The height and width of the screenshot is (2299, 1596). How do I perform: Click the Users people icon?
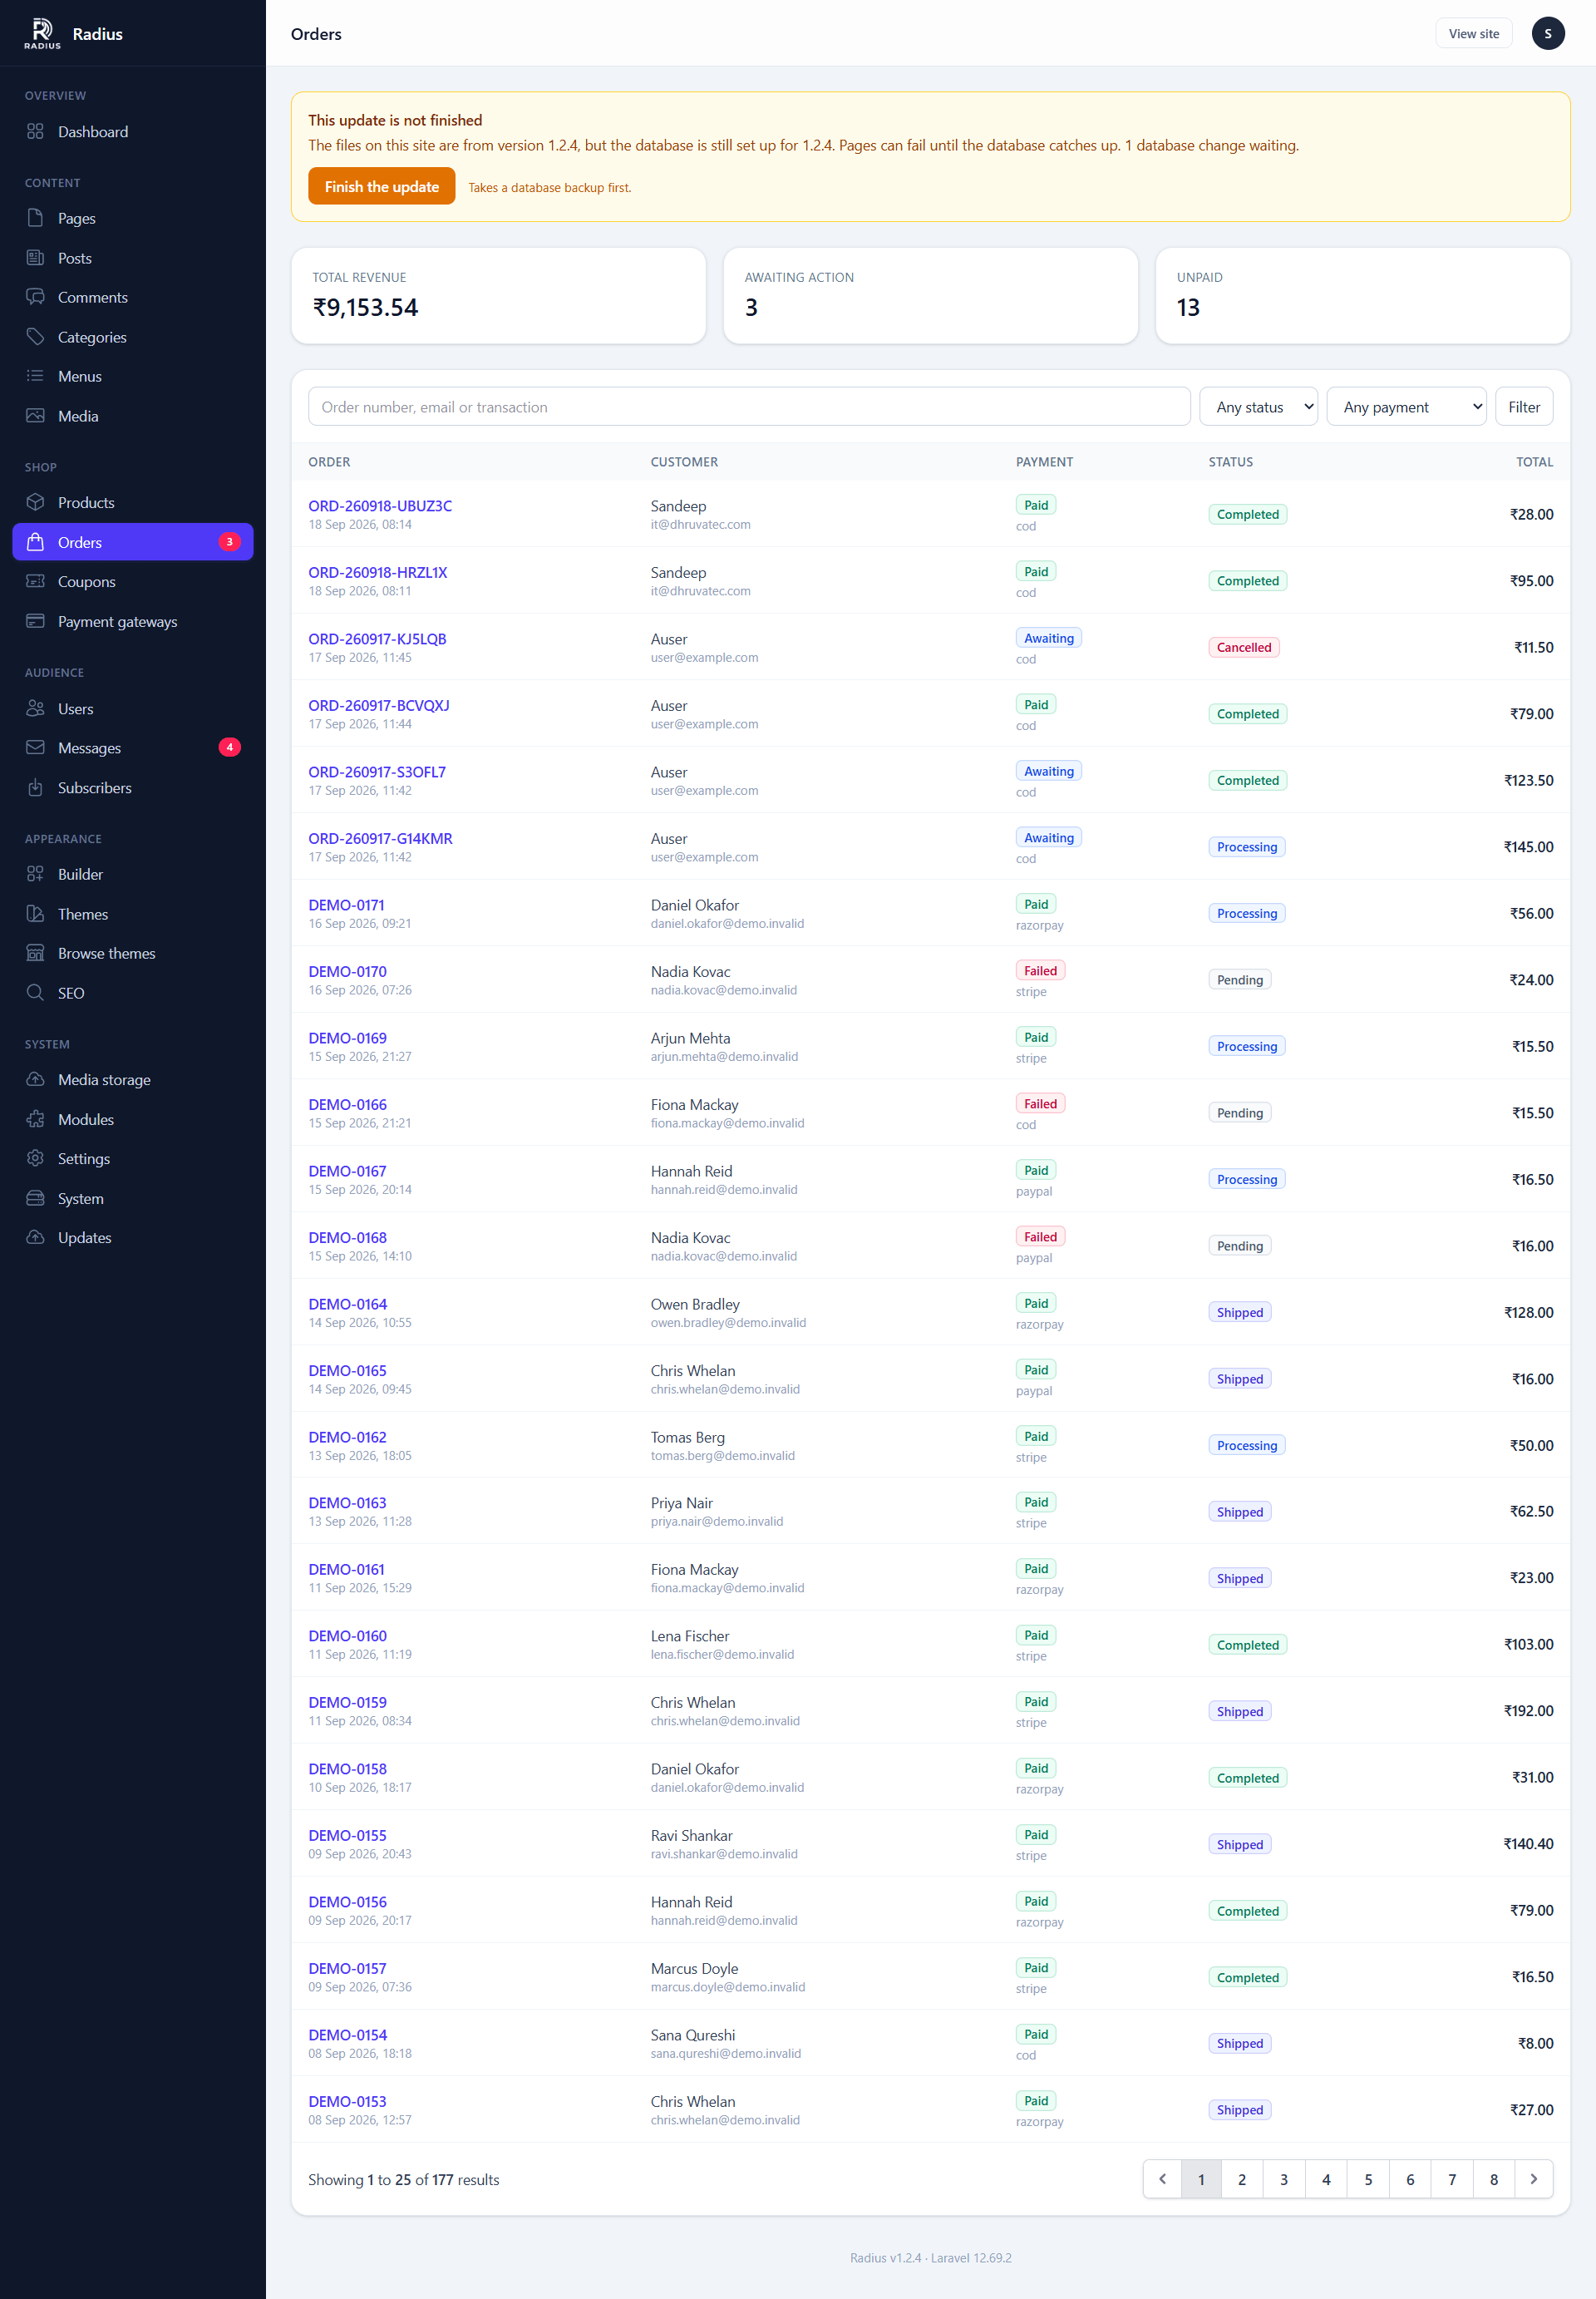pos(35,708)
